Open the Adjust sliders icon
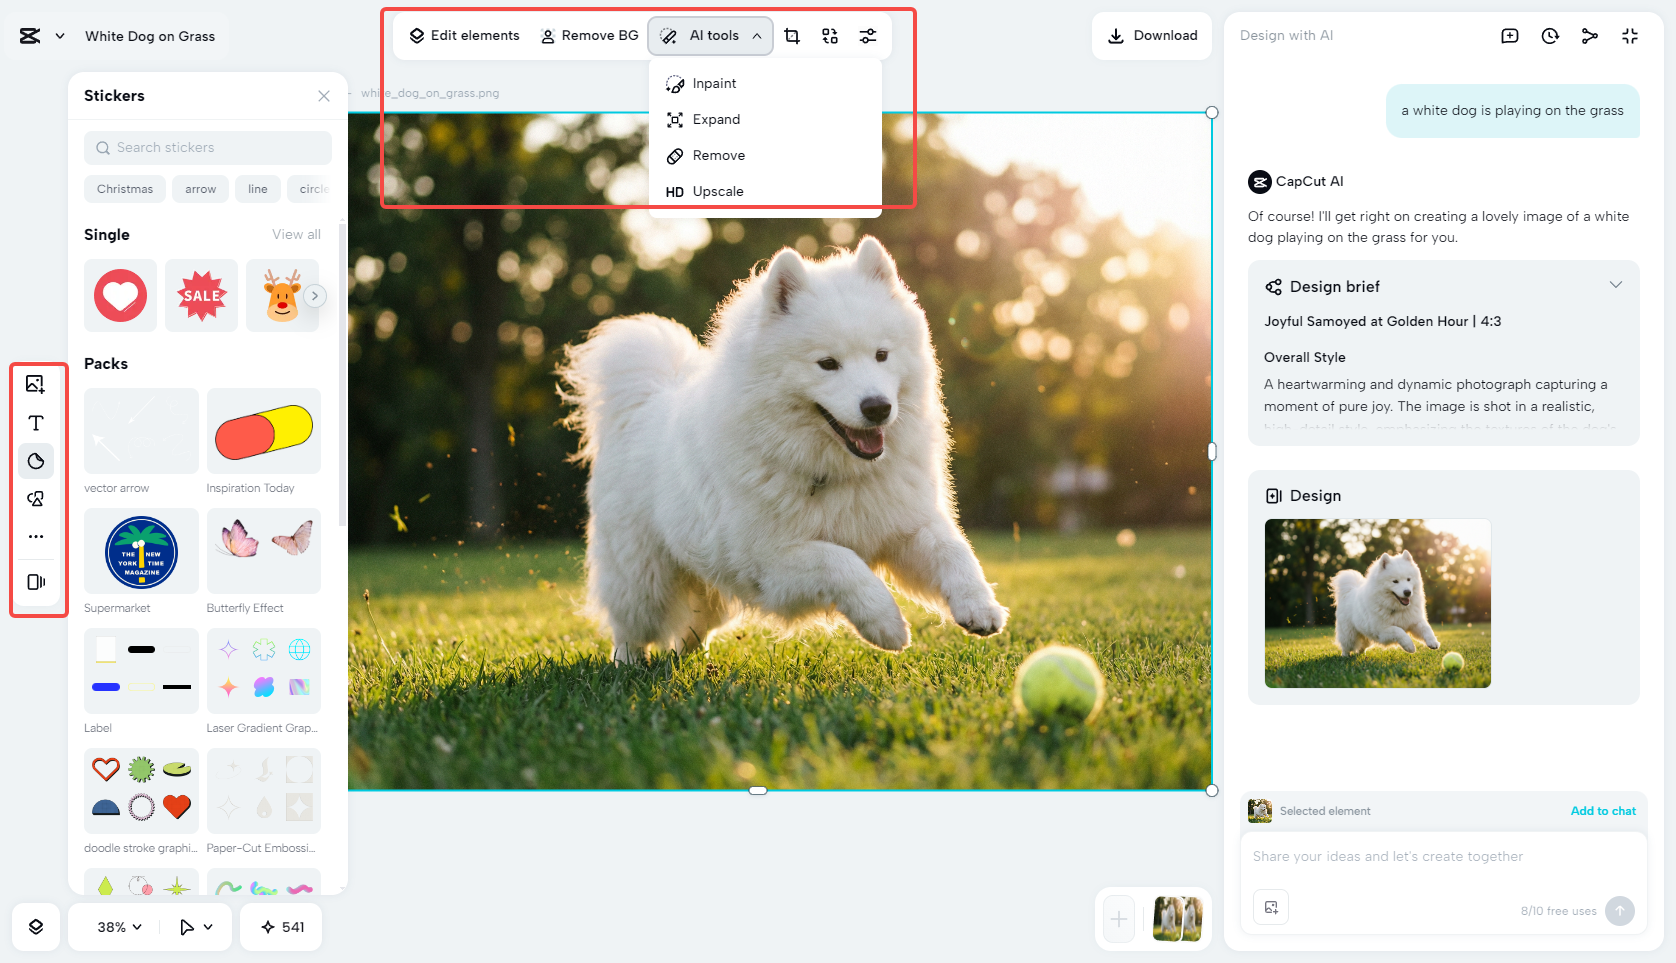The image size is (1676, 963). point(868,36)
